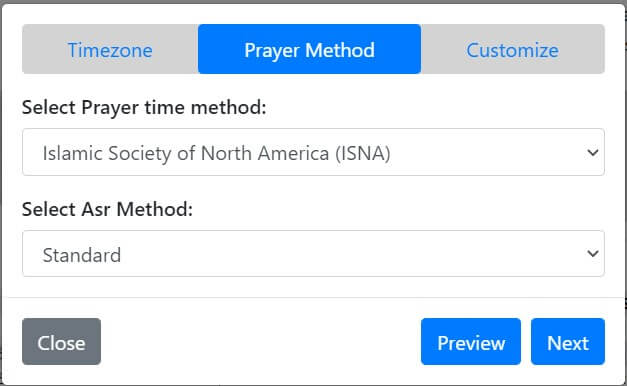Hit the blue Preview button
The height and width of the screenshot is (386, 627).
[471, 342]
